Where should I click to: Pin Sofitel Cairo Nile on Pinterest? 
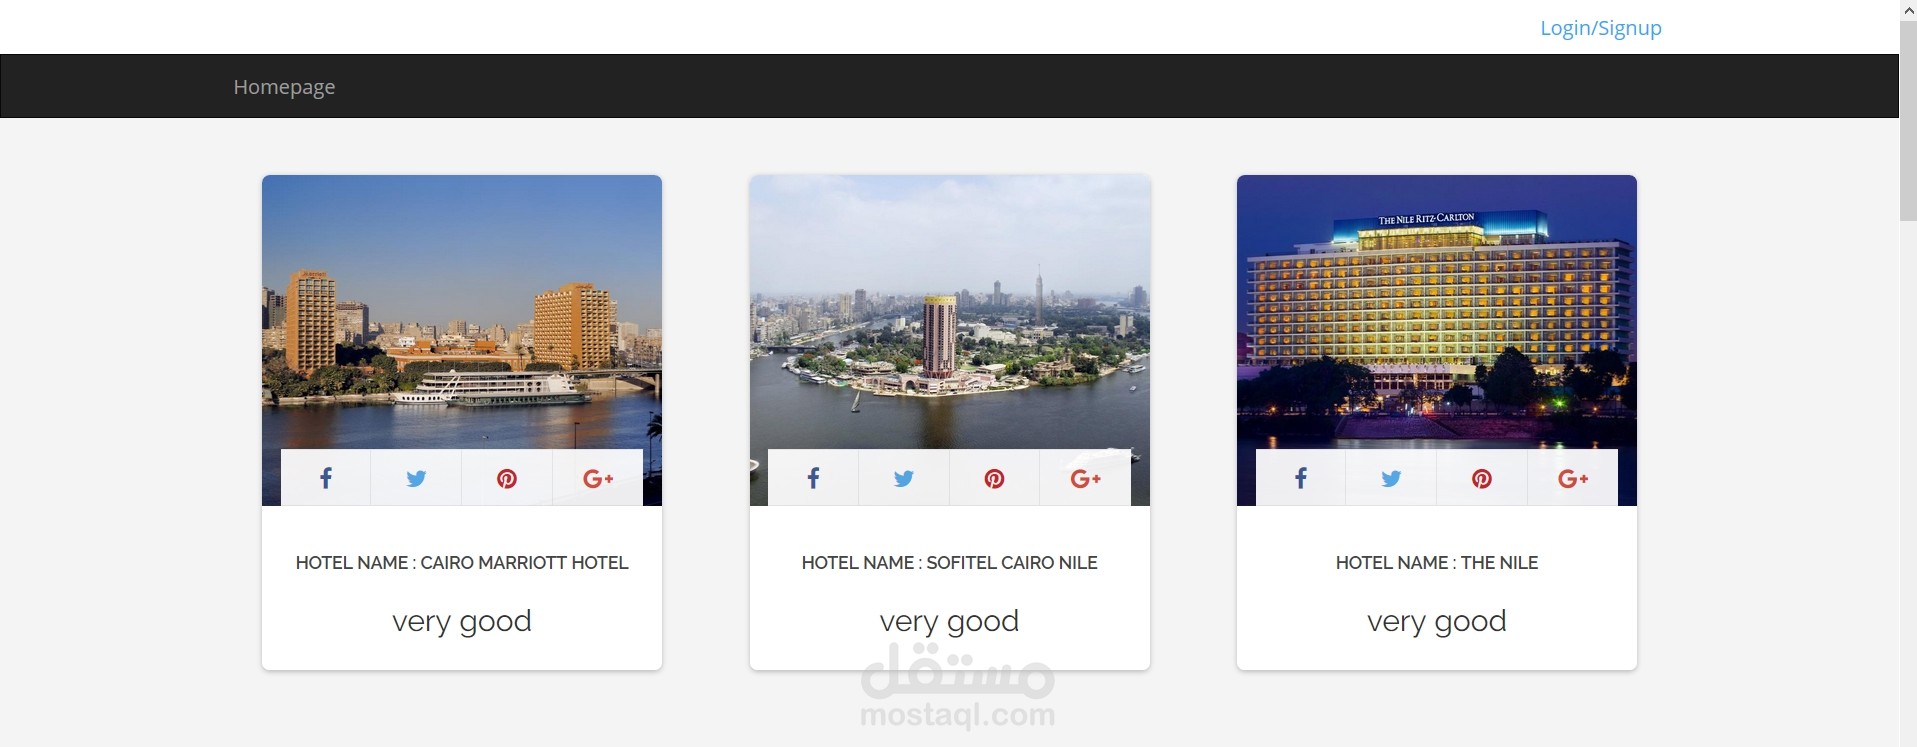[994, 478]
